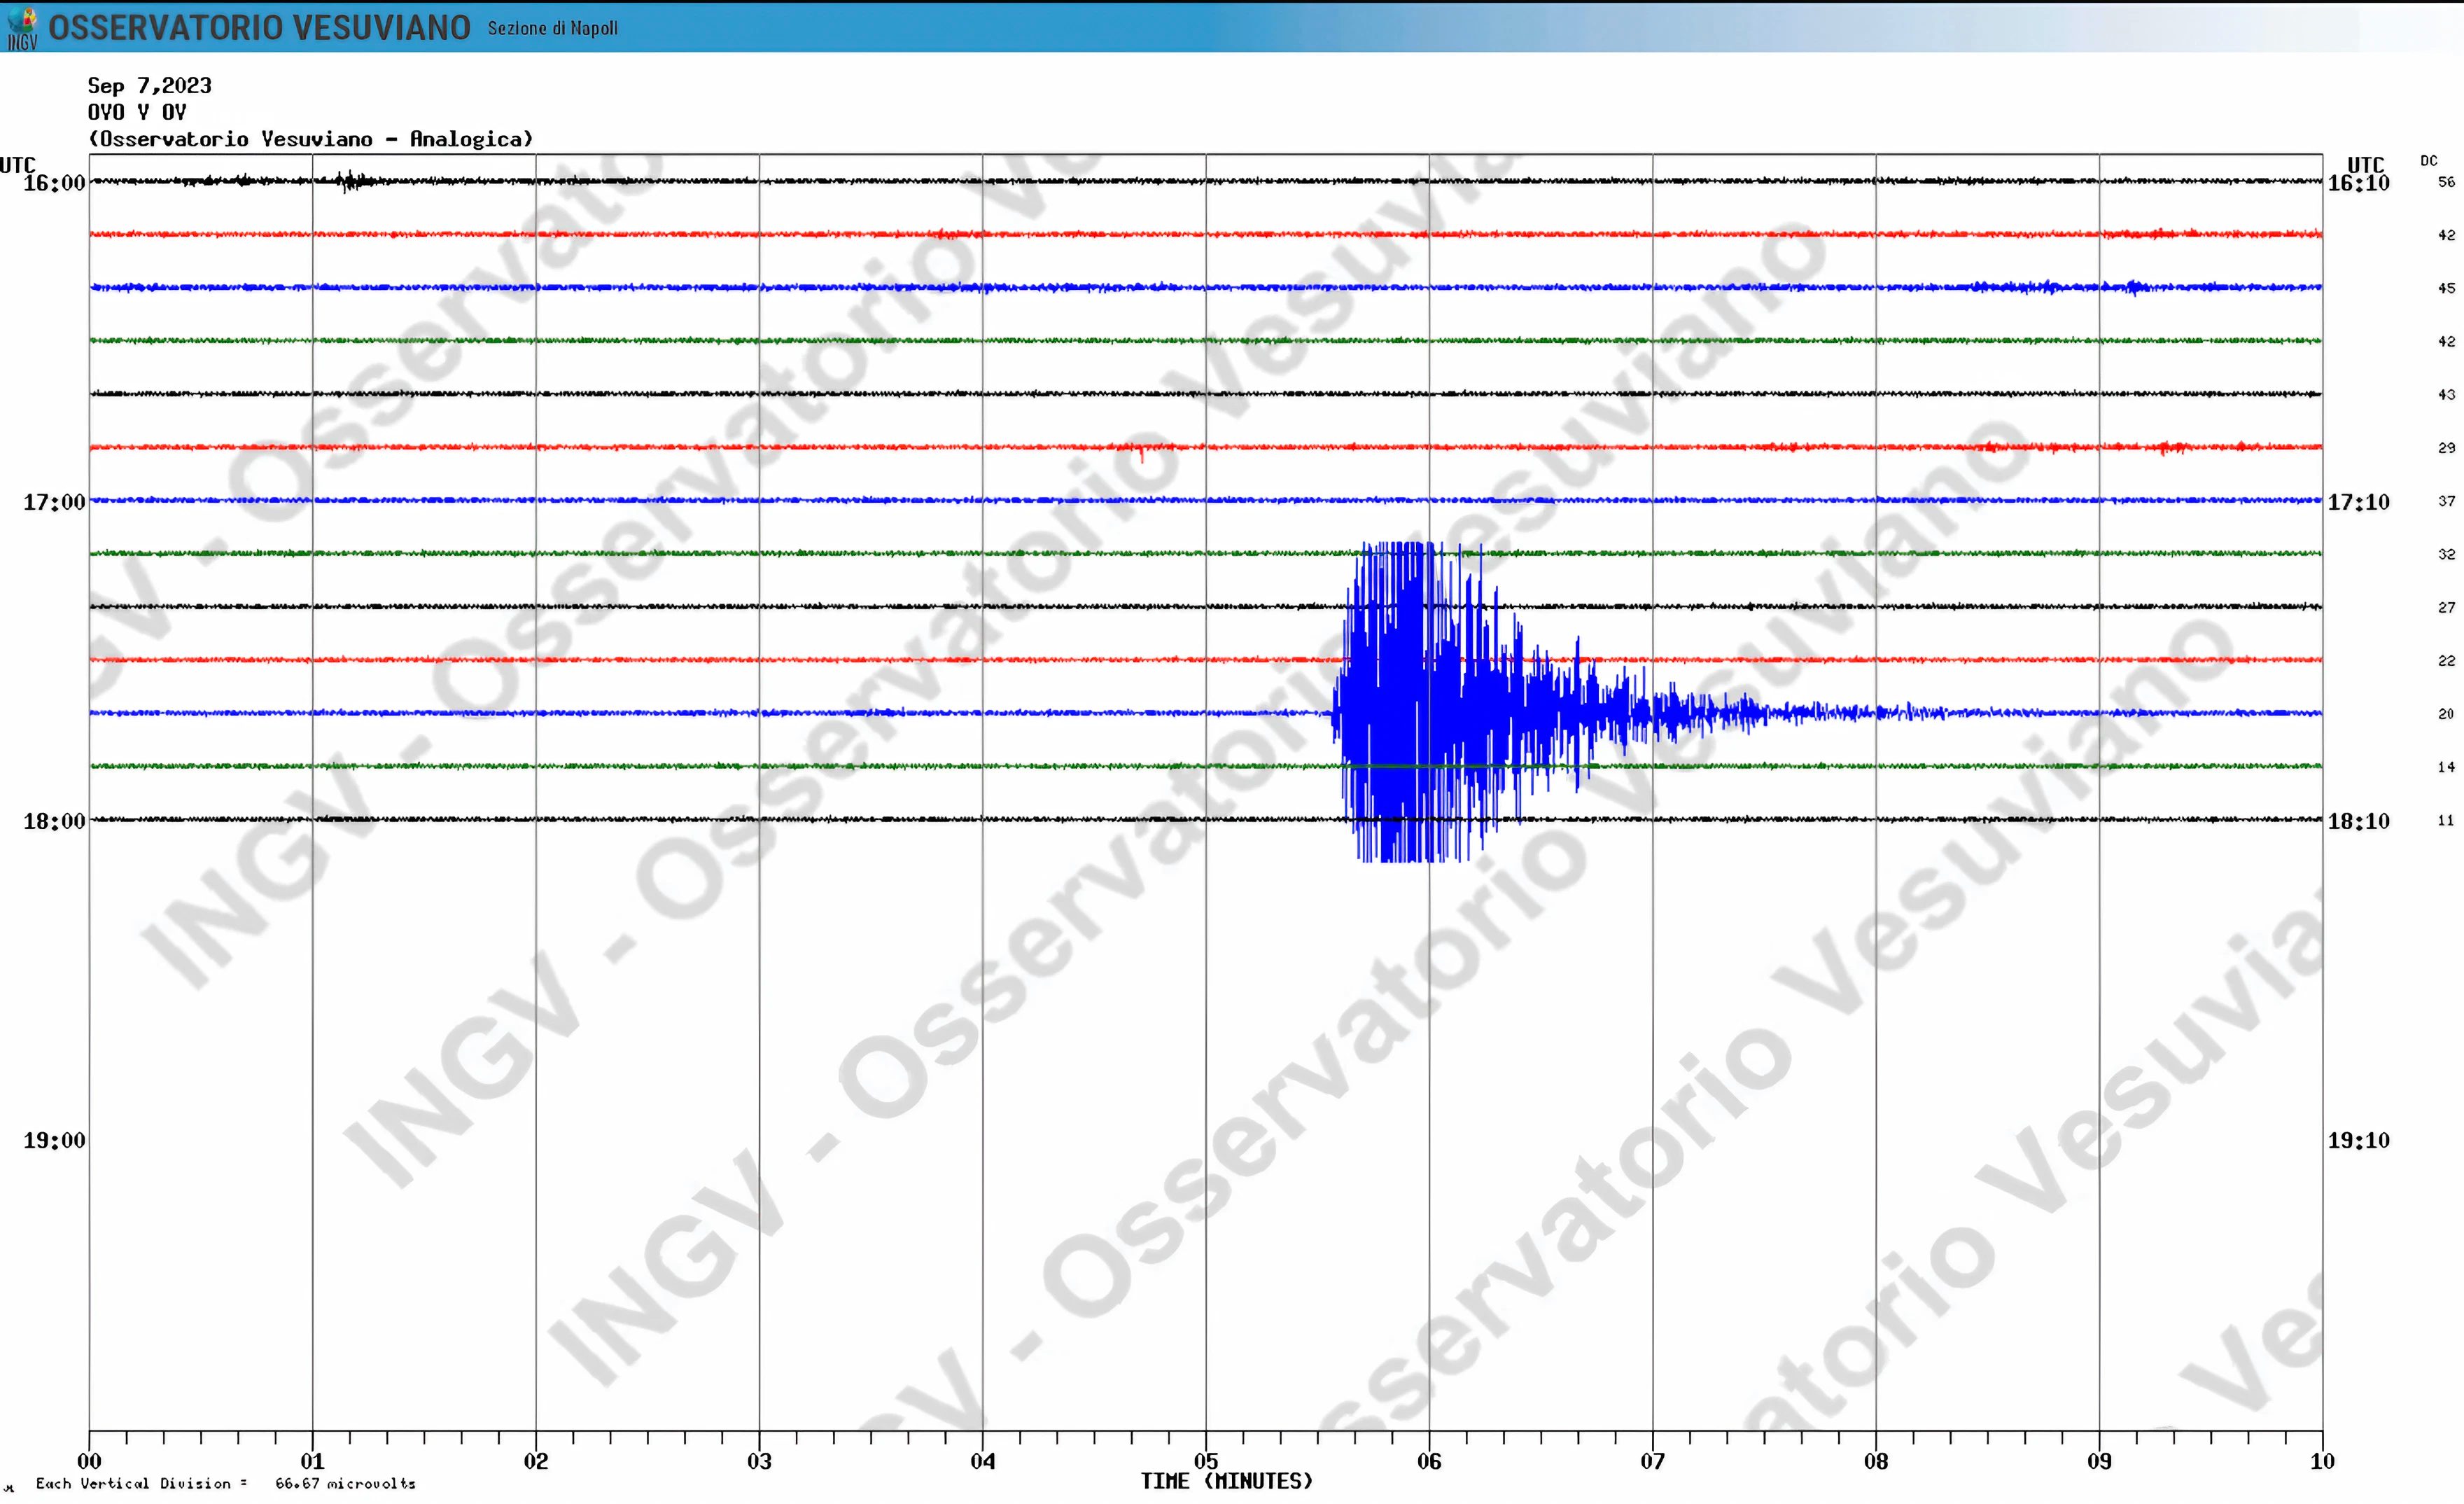Click DC value 29

[x=2446, y=448]
